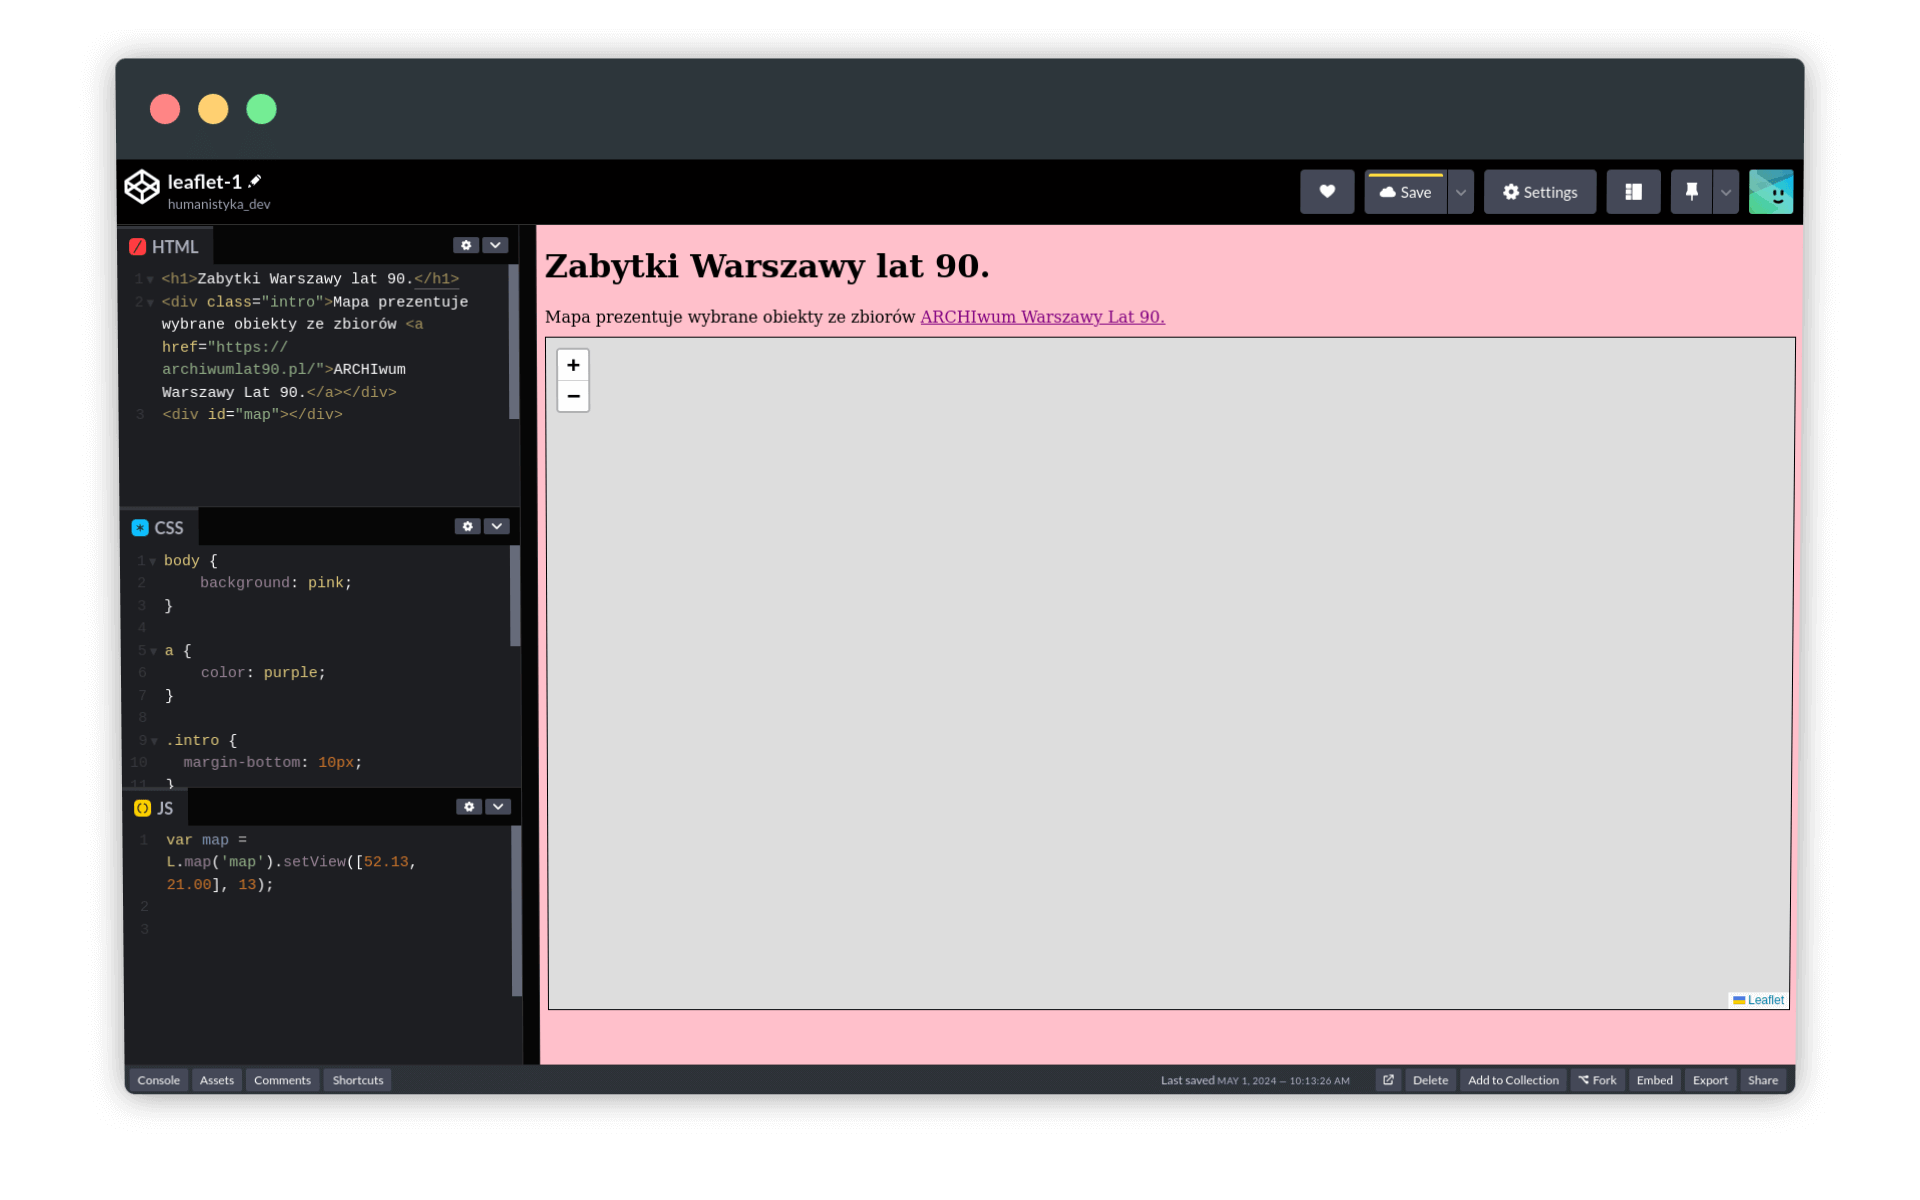Screen dimensions: 1920x1200
Task: Click the div id="map" line in HTML
Action: [x=252, y=414]
